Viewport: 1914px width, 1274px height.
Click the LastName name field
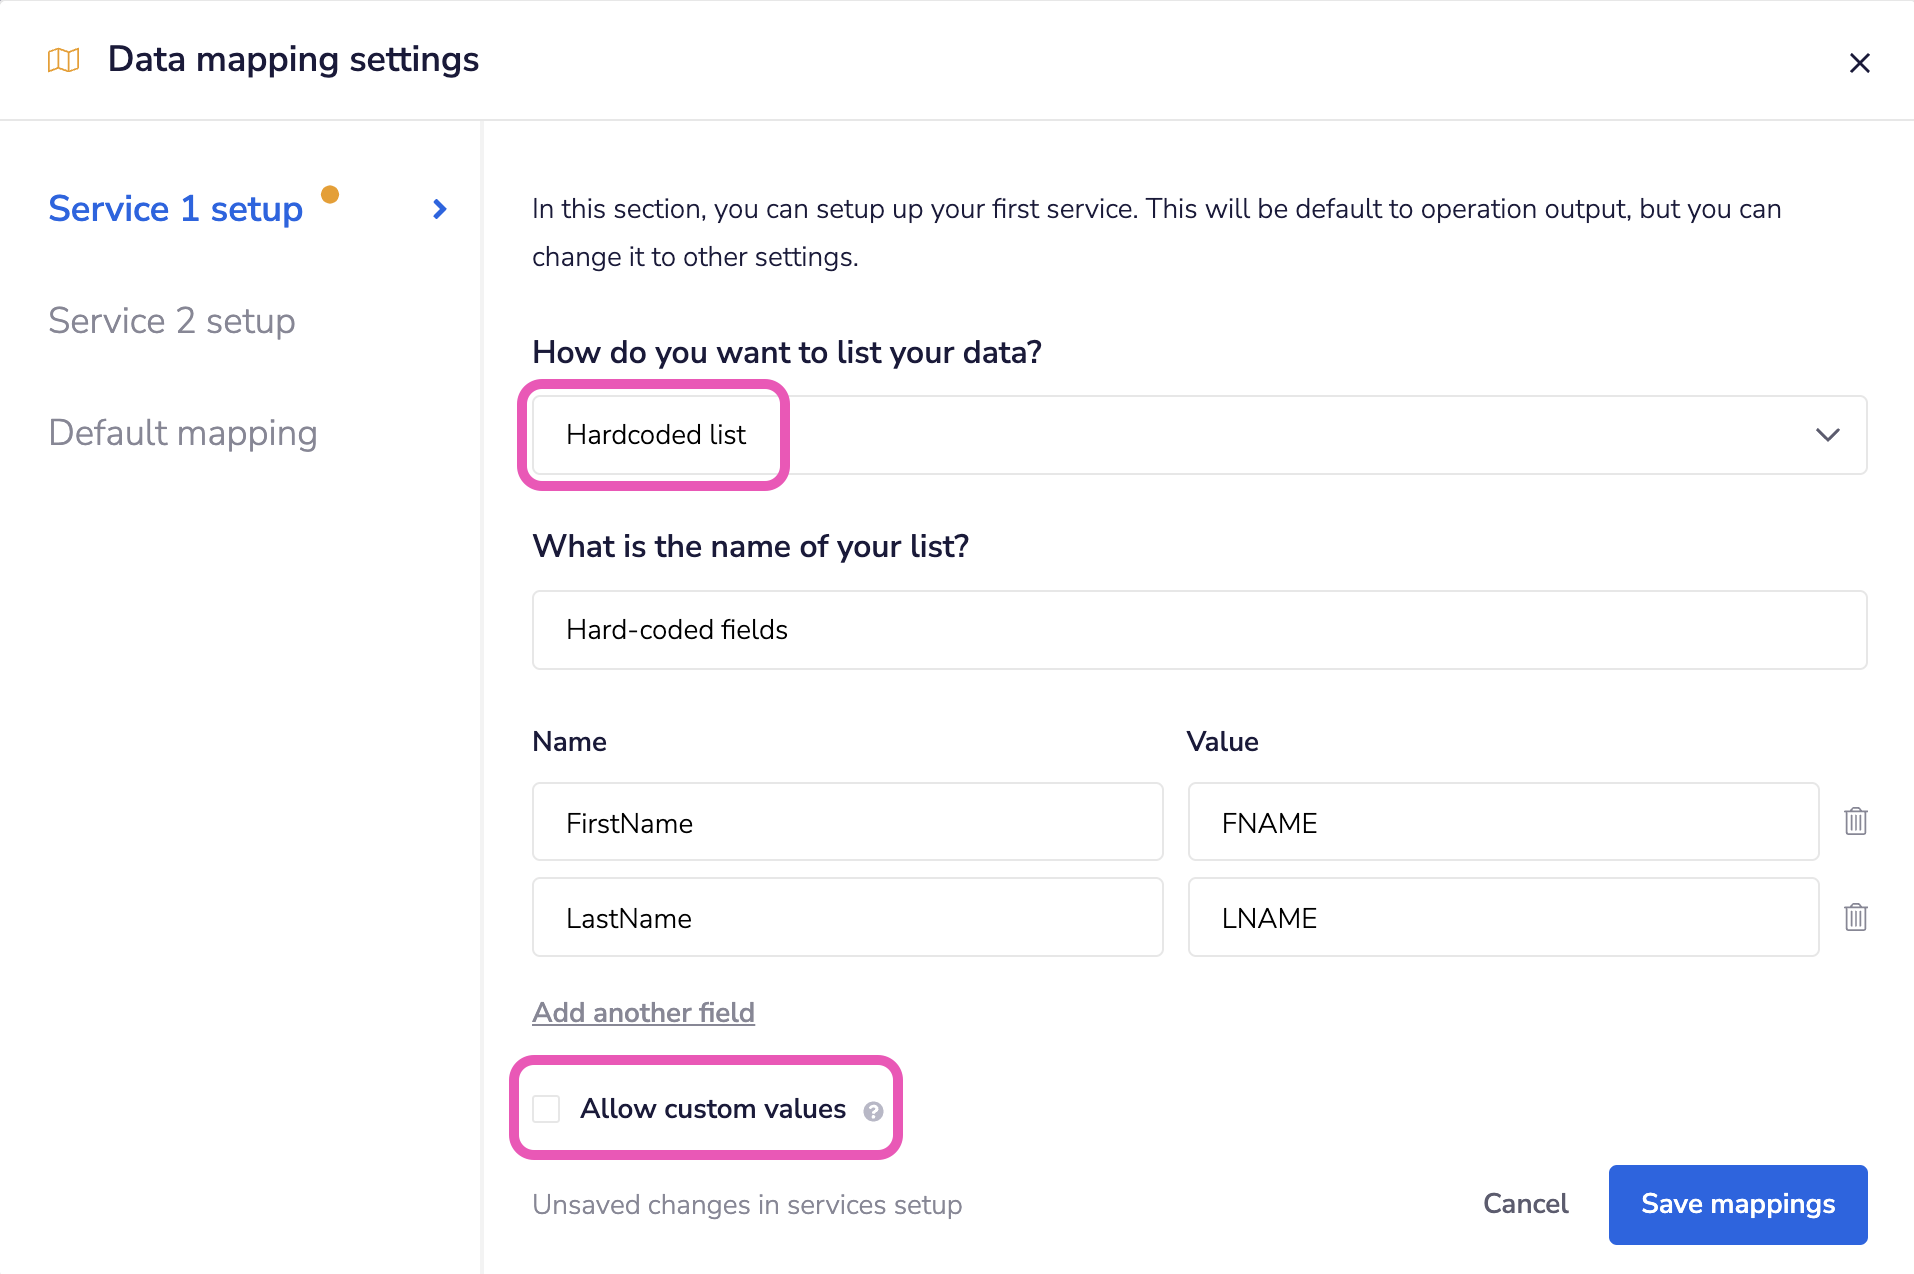pyautogui.click(x=846, y=917)
